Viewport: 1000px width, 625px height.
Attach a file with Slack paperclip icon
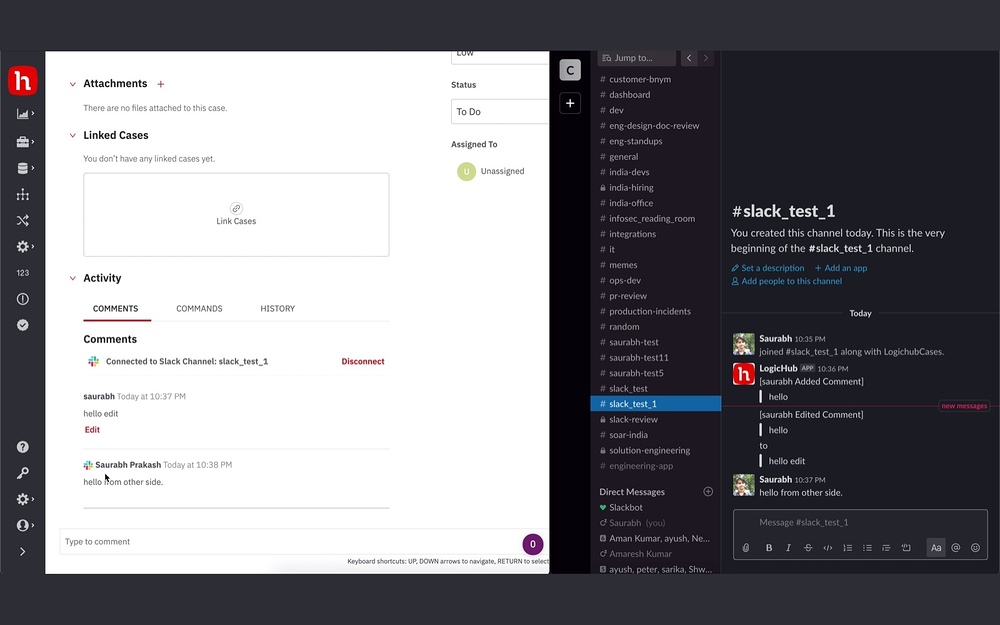coord(746,548)
